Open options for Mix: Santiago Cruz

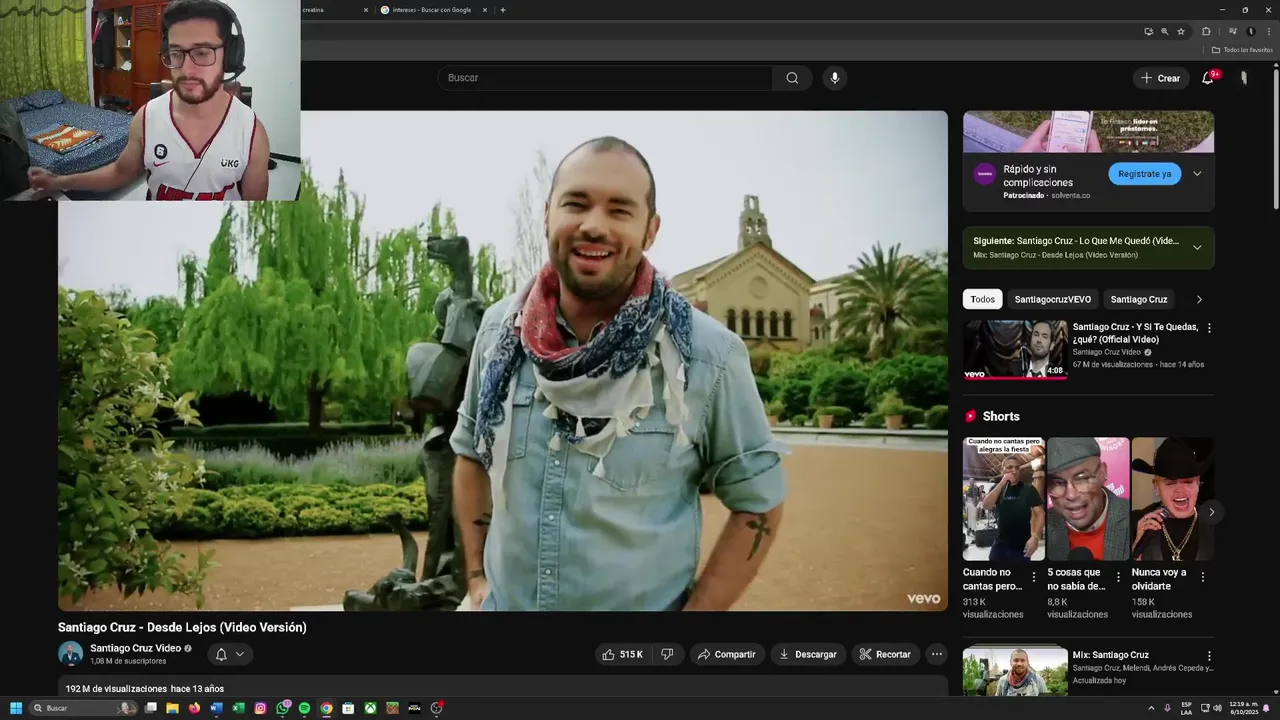tap(1209, 656)
